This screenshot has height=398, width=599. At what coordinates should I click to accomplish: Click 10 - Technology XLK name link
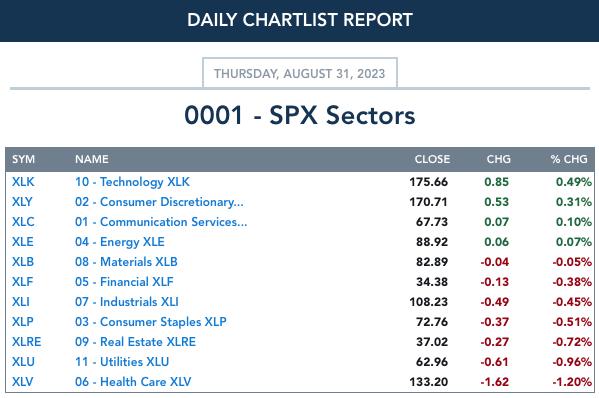coord(132,182)
